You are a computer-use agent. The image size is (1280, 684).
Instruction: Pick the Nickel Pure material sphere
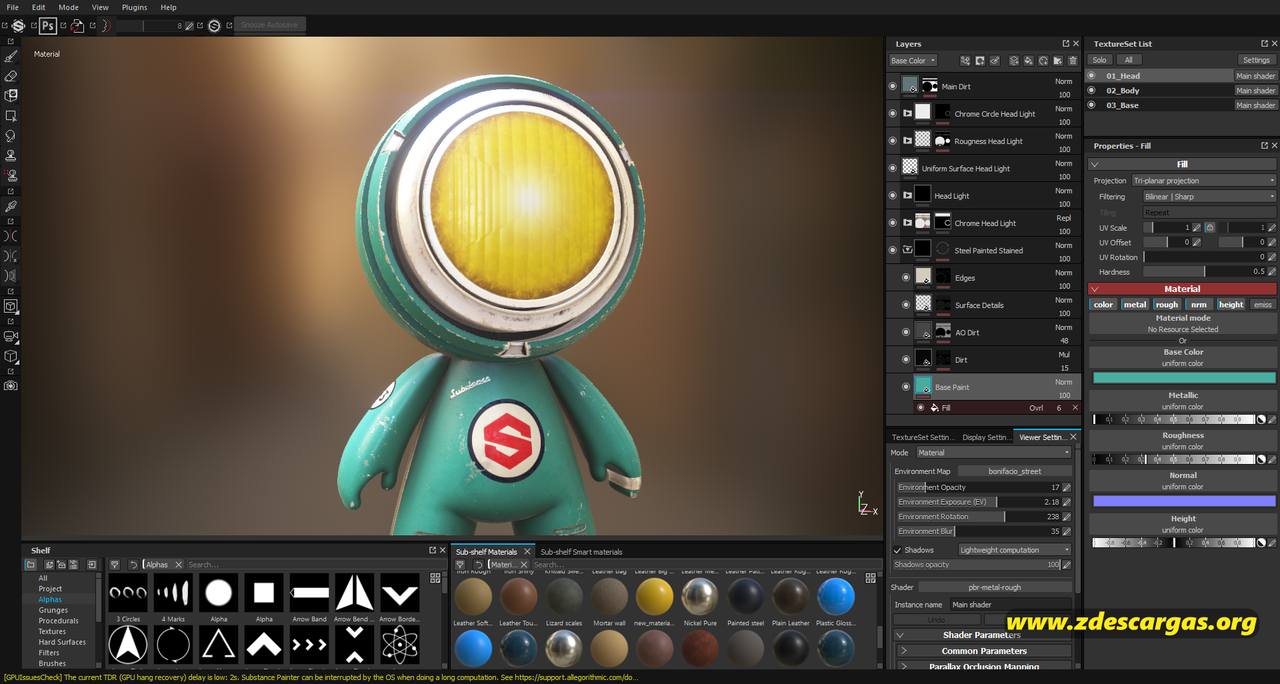tap(699, 596)
